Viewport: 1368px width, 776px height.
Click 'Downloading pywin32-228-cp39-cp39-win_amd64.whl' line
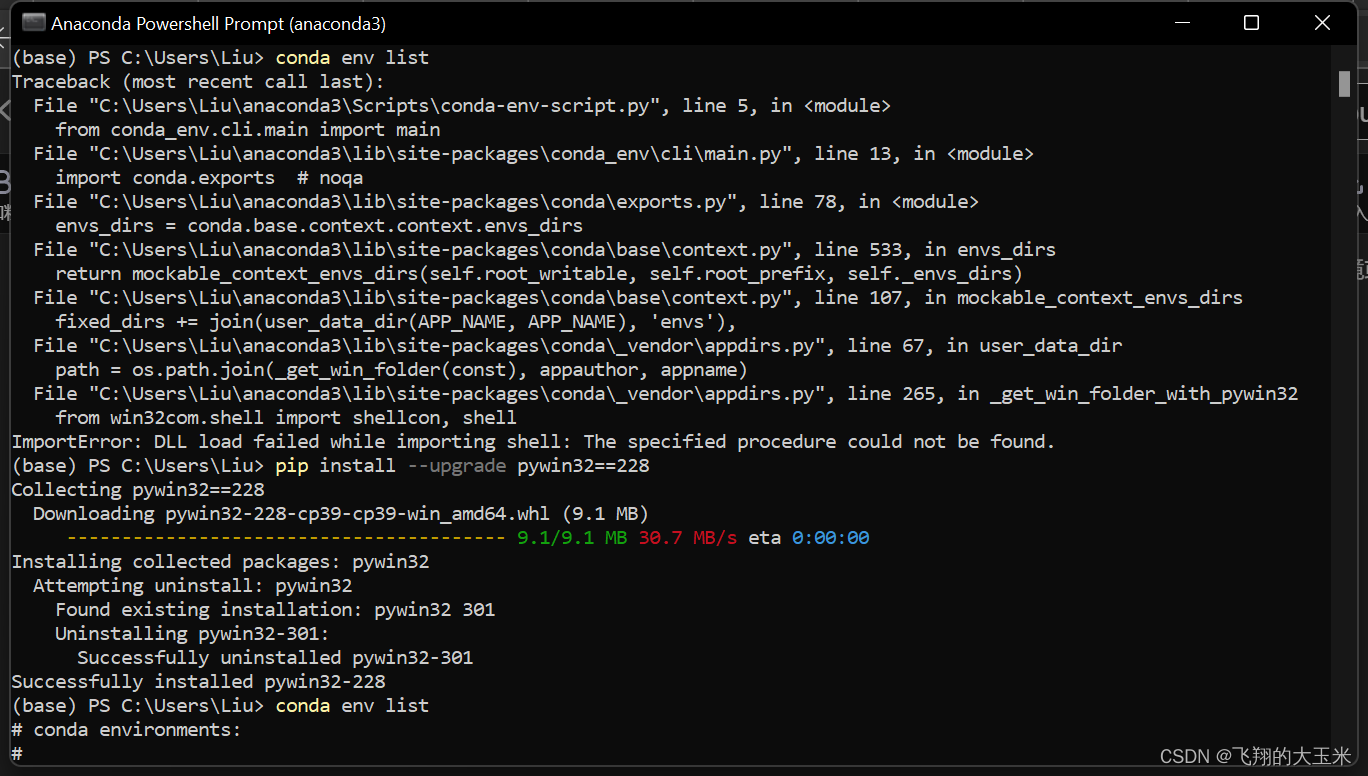click(x=341, y=513)
